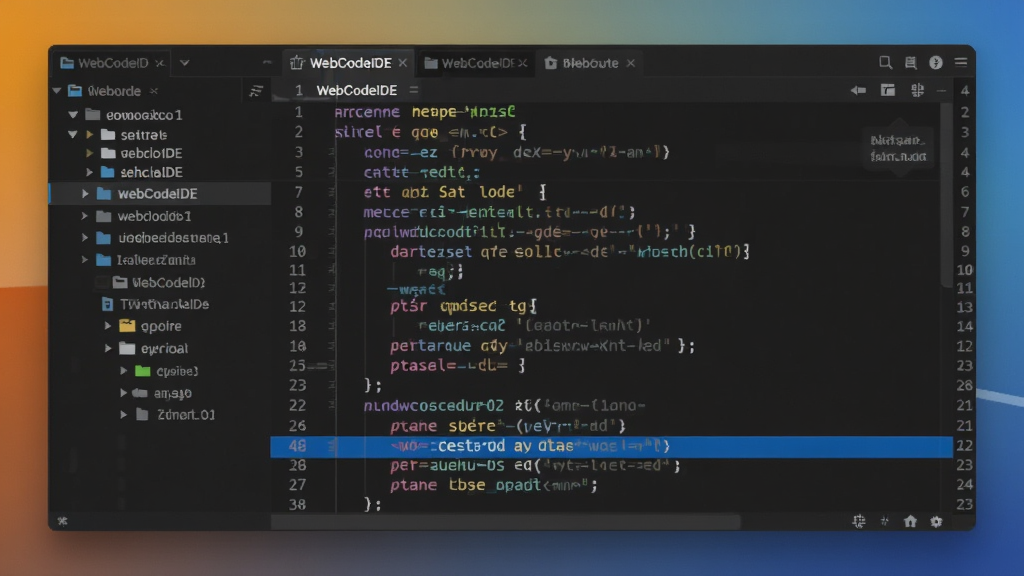Expand the oebcloIDE folder
Viewport: 1024px width, 576px height.
pos(90,153)
